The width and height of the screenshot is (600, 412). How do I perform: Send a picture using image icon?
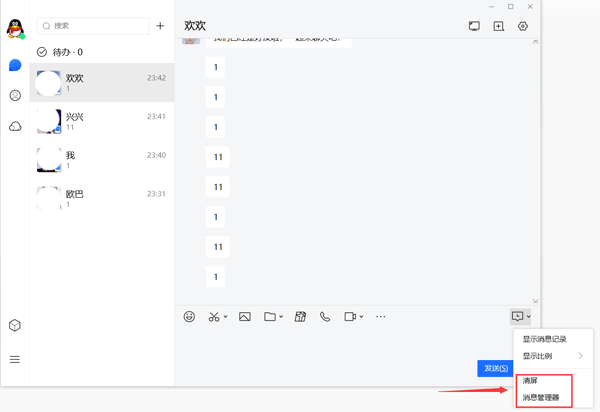[x=245, y=316]
